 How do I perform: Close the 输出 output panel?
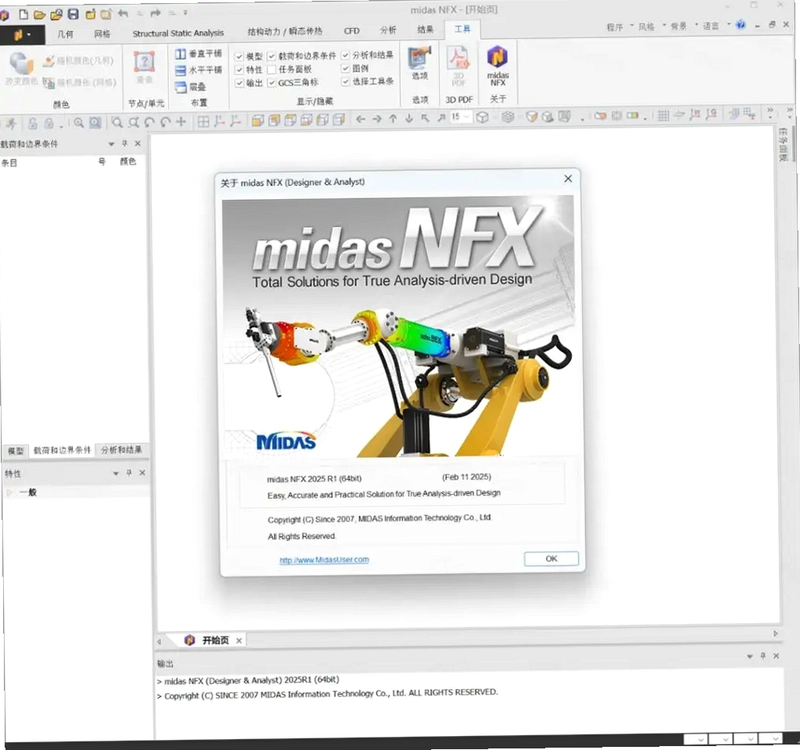776,656
